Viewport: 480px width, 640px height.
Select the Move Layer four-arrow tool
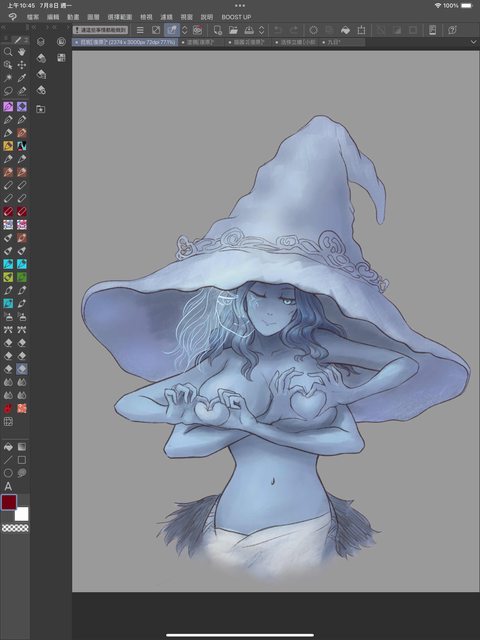(x=22, y=65)
